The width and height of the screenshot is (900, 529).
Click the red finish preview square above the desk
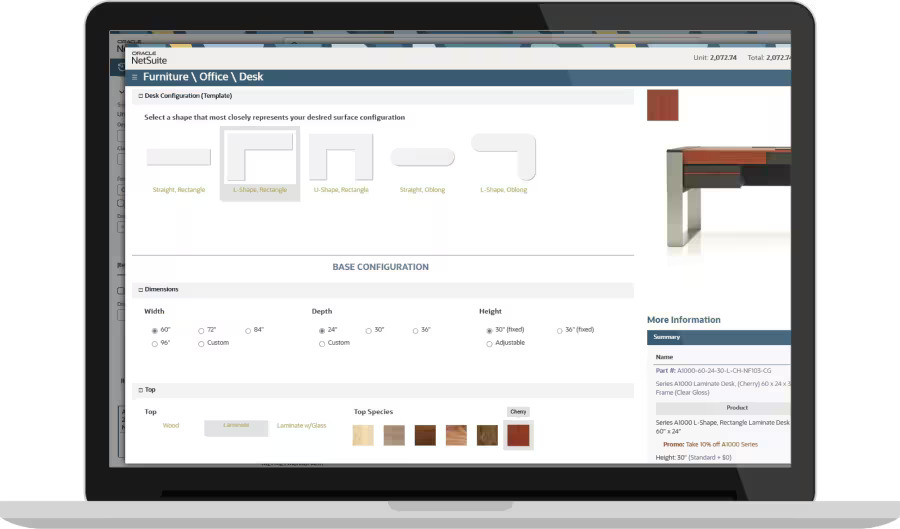(662, 105)
